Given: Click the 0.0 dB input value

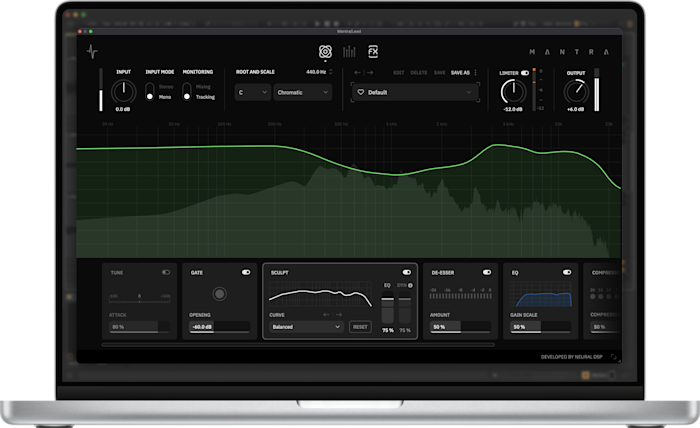Looking at the screenshot, I should pos(123,109).
